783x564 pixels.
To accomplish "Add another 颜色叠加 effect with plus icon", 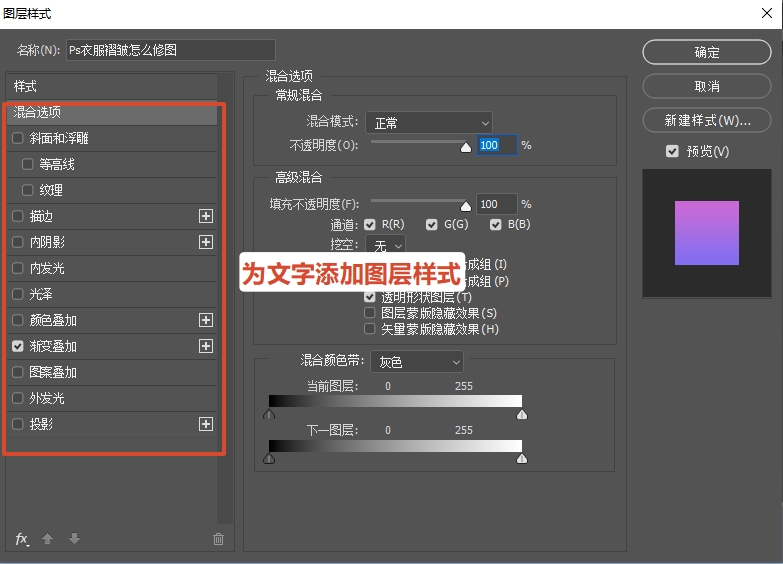I will click(x=206, y=320).
